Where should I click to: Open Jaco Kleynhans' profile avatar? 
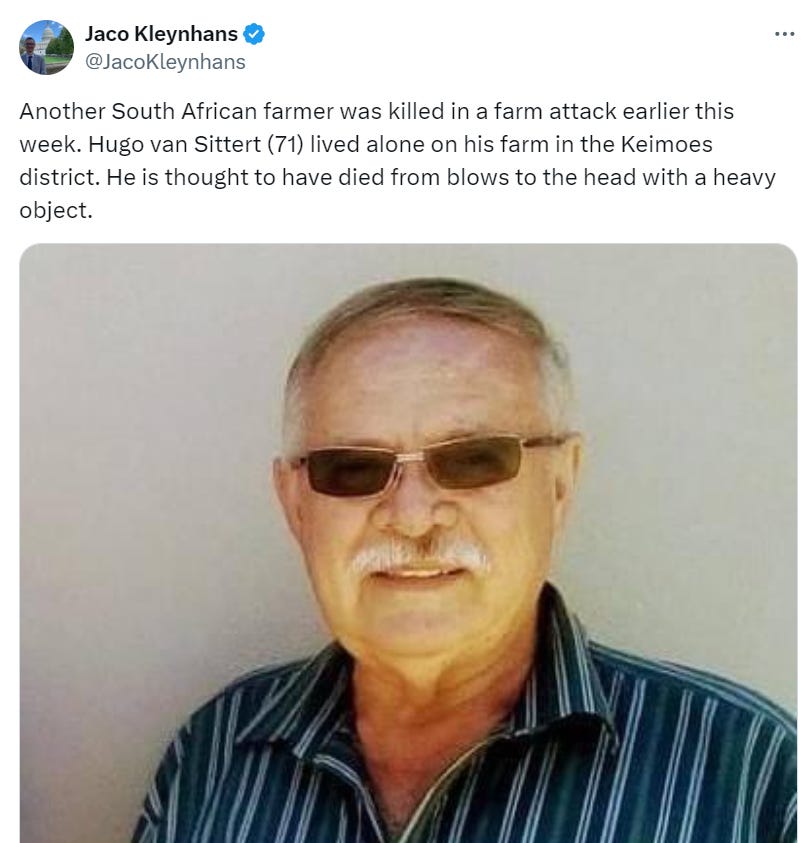[x=46, y=47]
